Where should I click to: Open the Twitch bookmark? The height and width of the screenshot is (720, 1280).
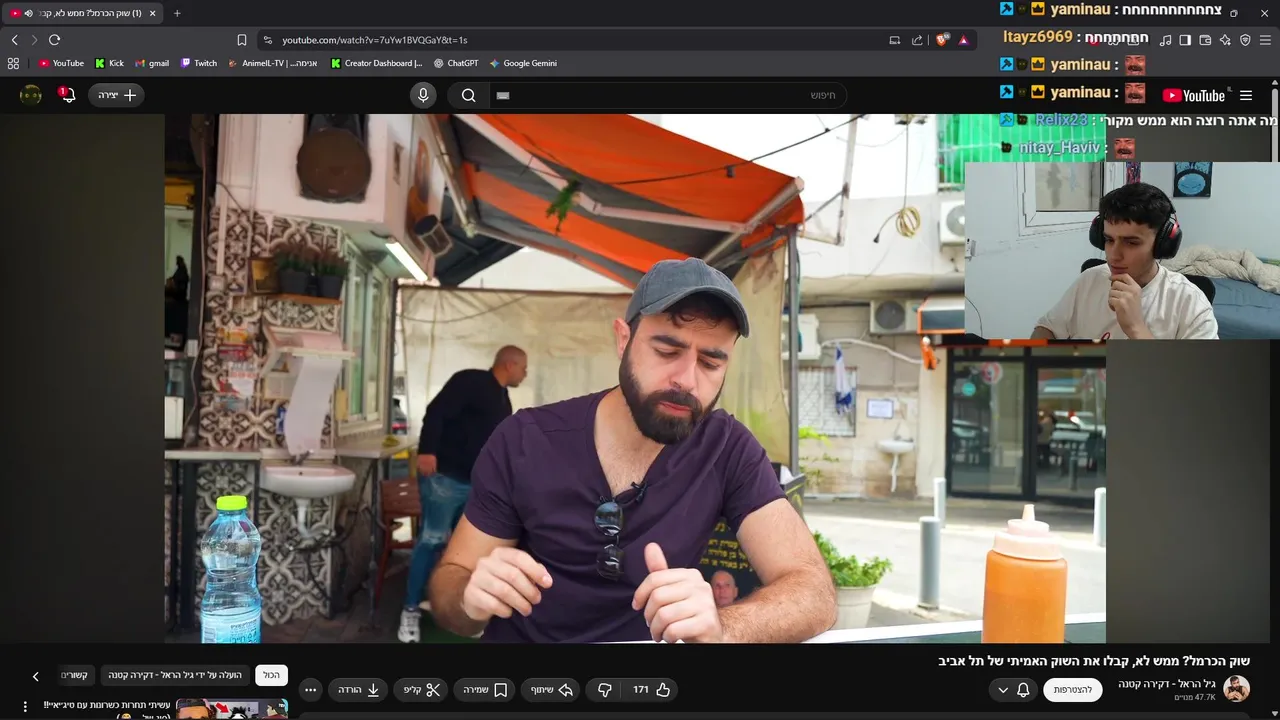pyautogui.click(x=199, y=63)
